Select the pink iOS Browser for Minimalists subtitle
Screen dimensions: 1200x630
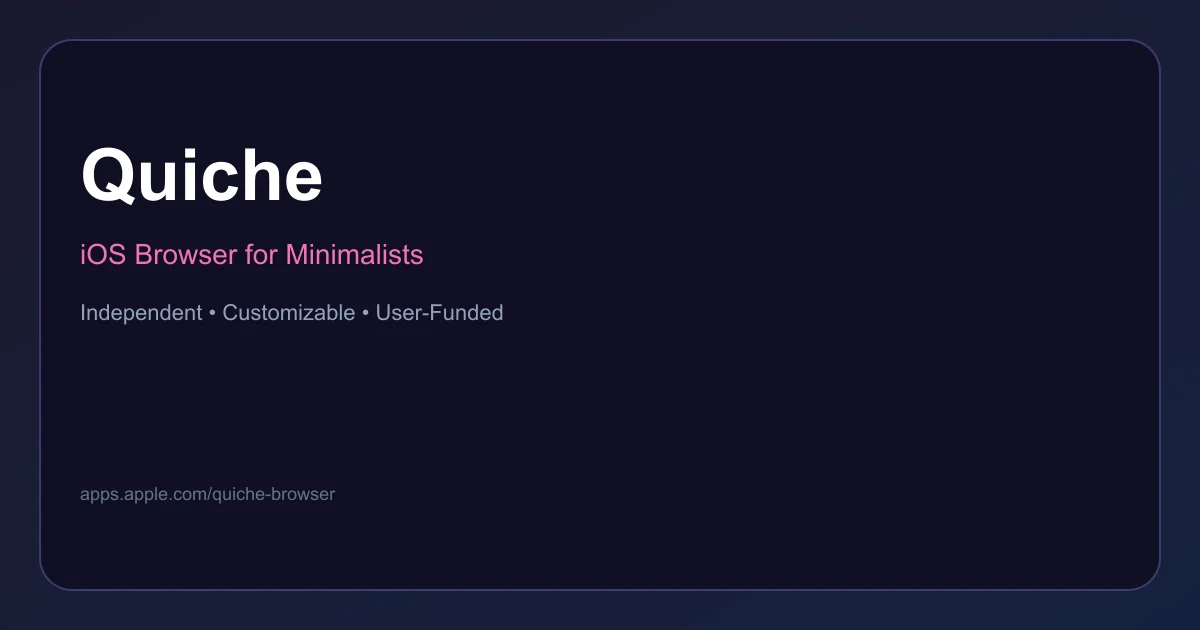[x=252, y=254]
